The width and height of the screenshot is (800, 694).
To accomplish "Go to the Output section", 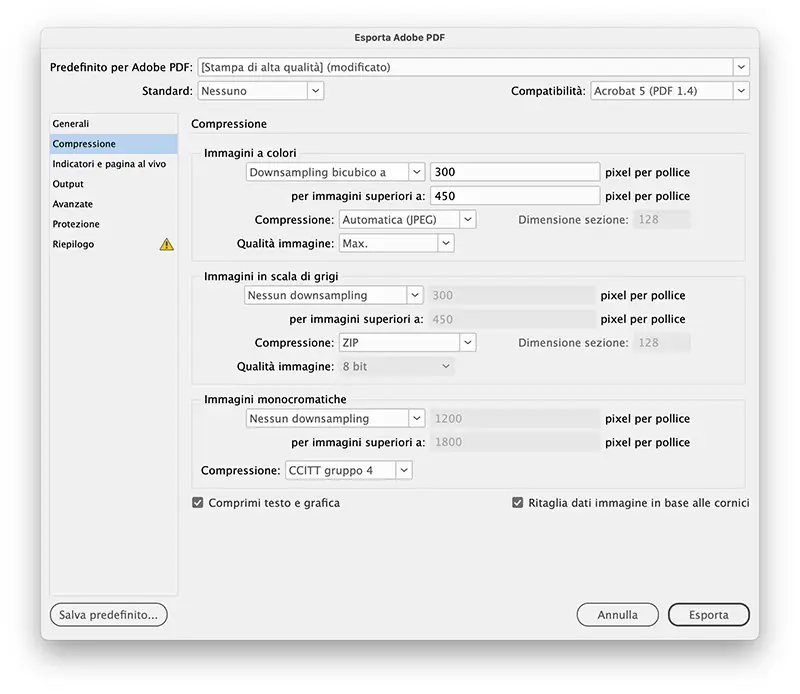I will tap(68, 184).
